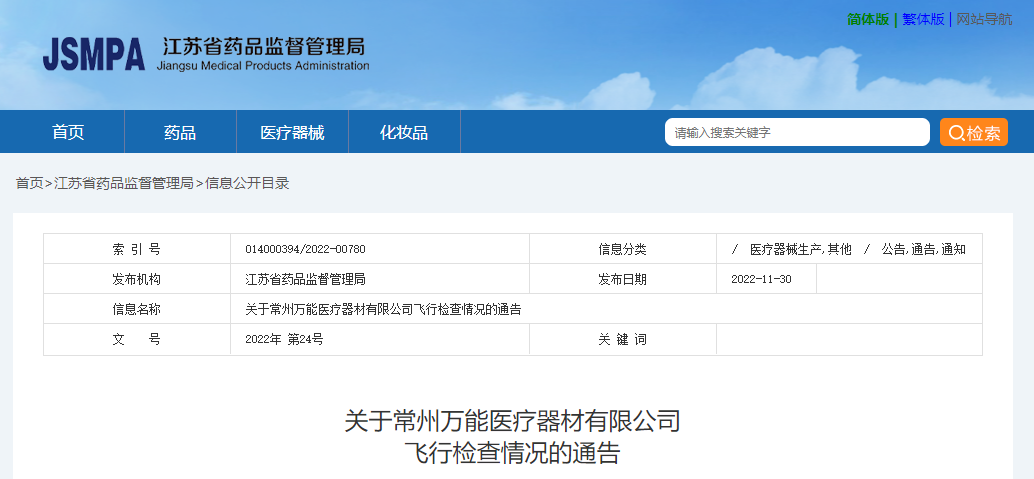The width and height of the screenshot is (1034, 479).
Task: Click 公告,通告,通知 category text
Action: [923, 249]
